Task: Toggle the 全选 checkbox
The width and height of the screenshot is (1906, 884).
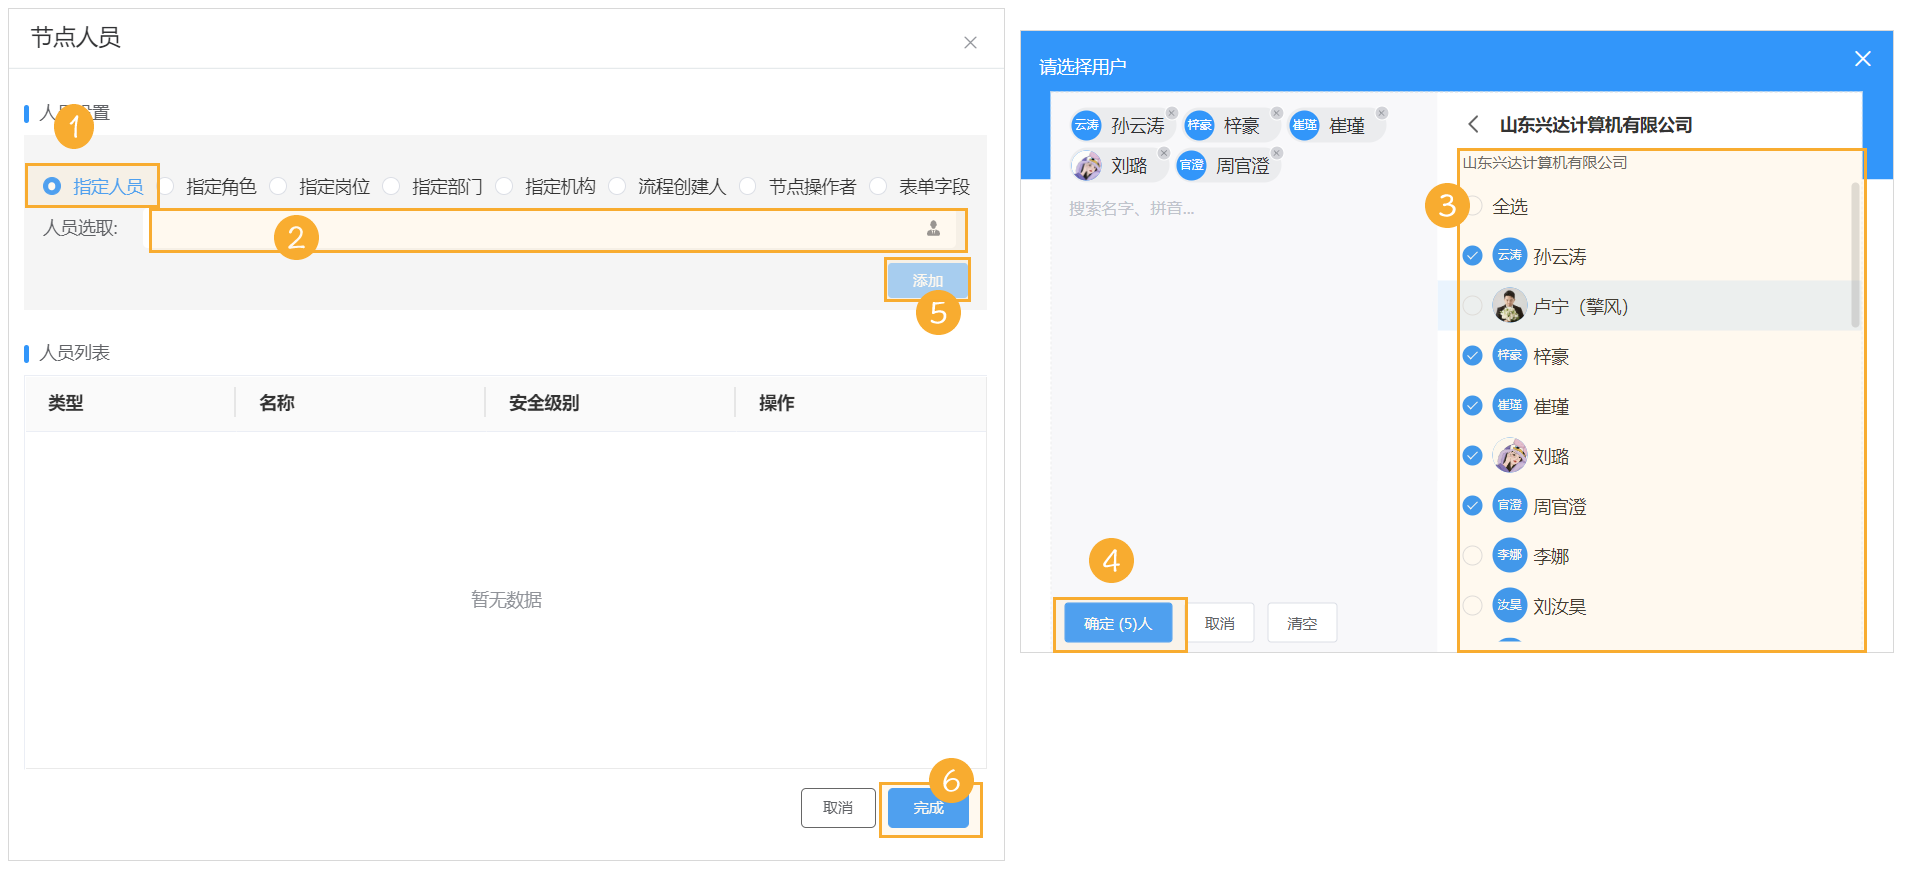Action: coord(1473,206)
